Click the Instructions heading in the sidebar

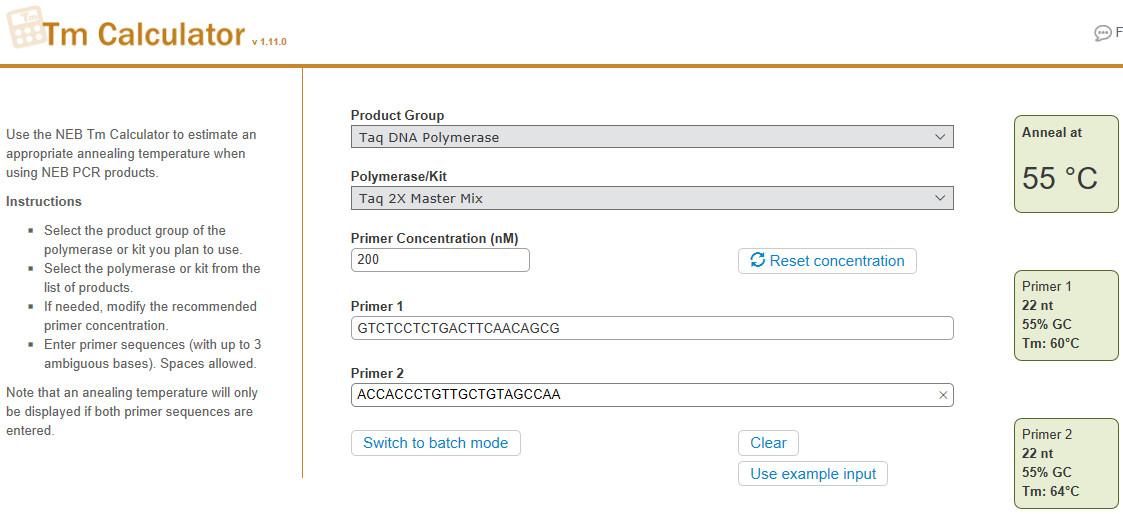click(x=44, y=201)
